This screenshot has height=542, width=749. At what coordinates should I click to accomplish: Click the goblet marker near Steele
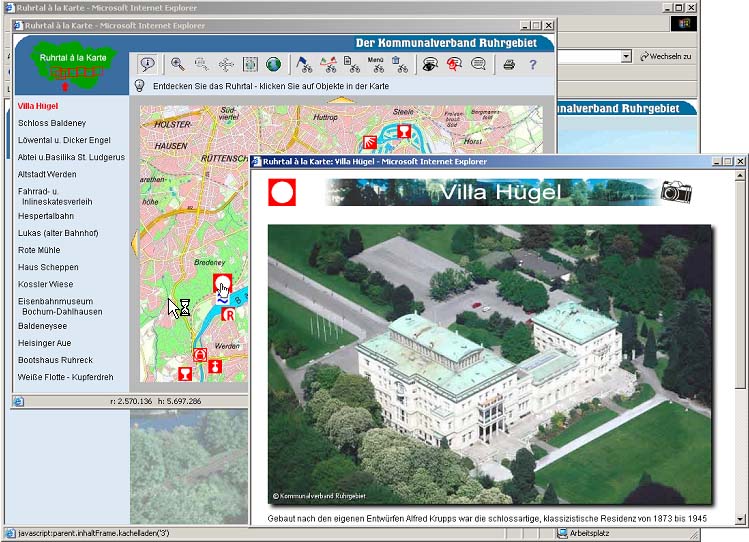tap(404, 131)
